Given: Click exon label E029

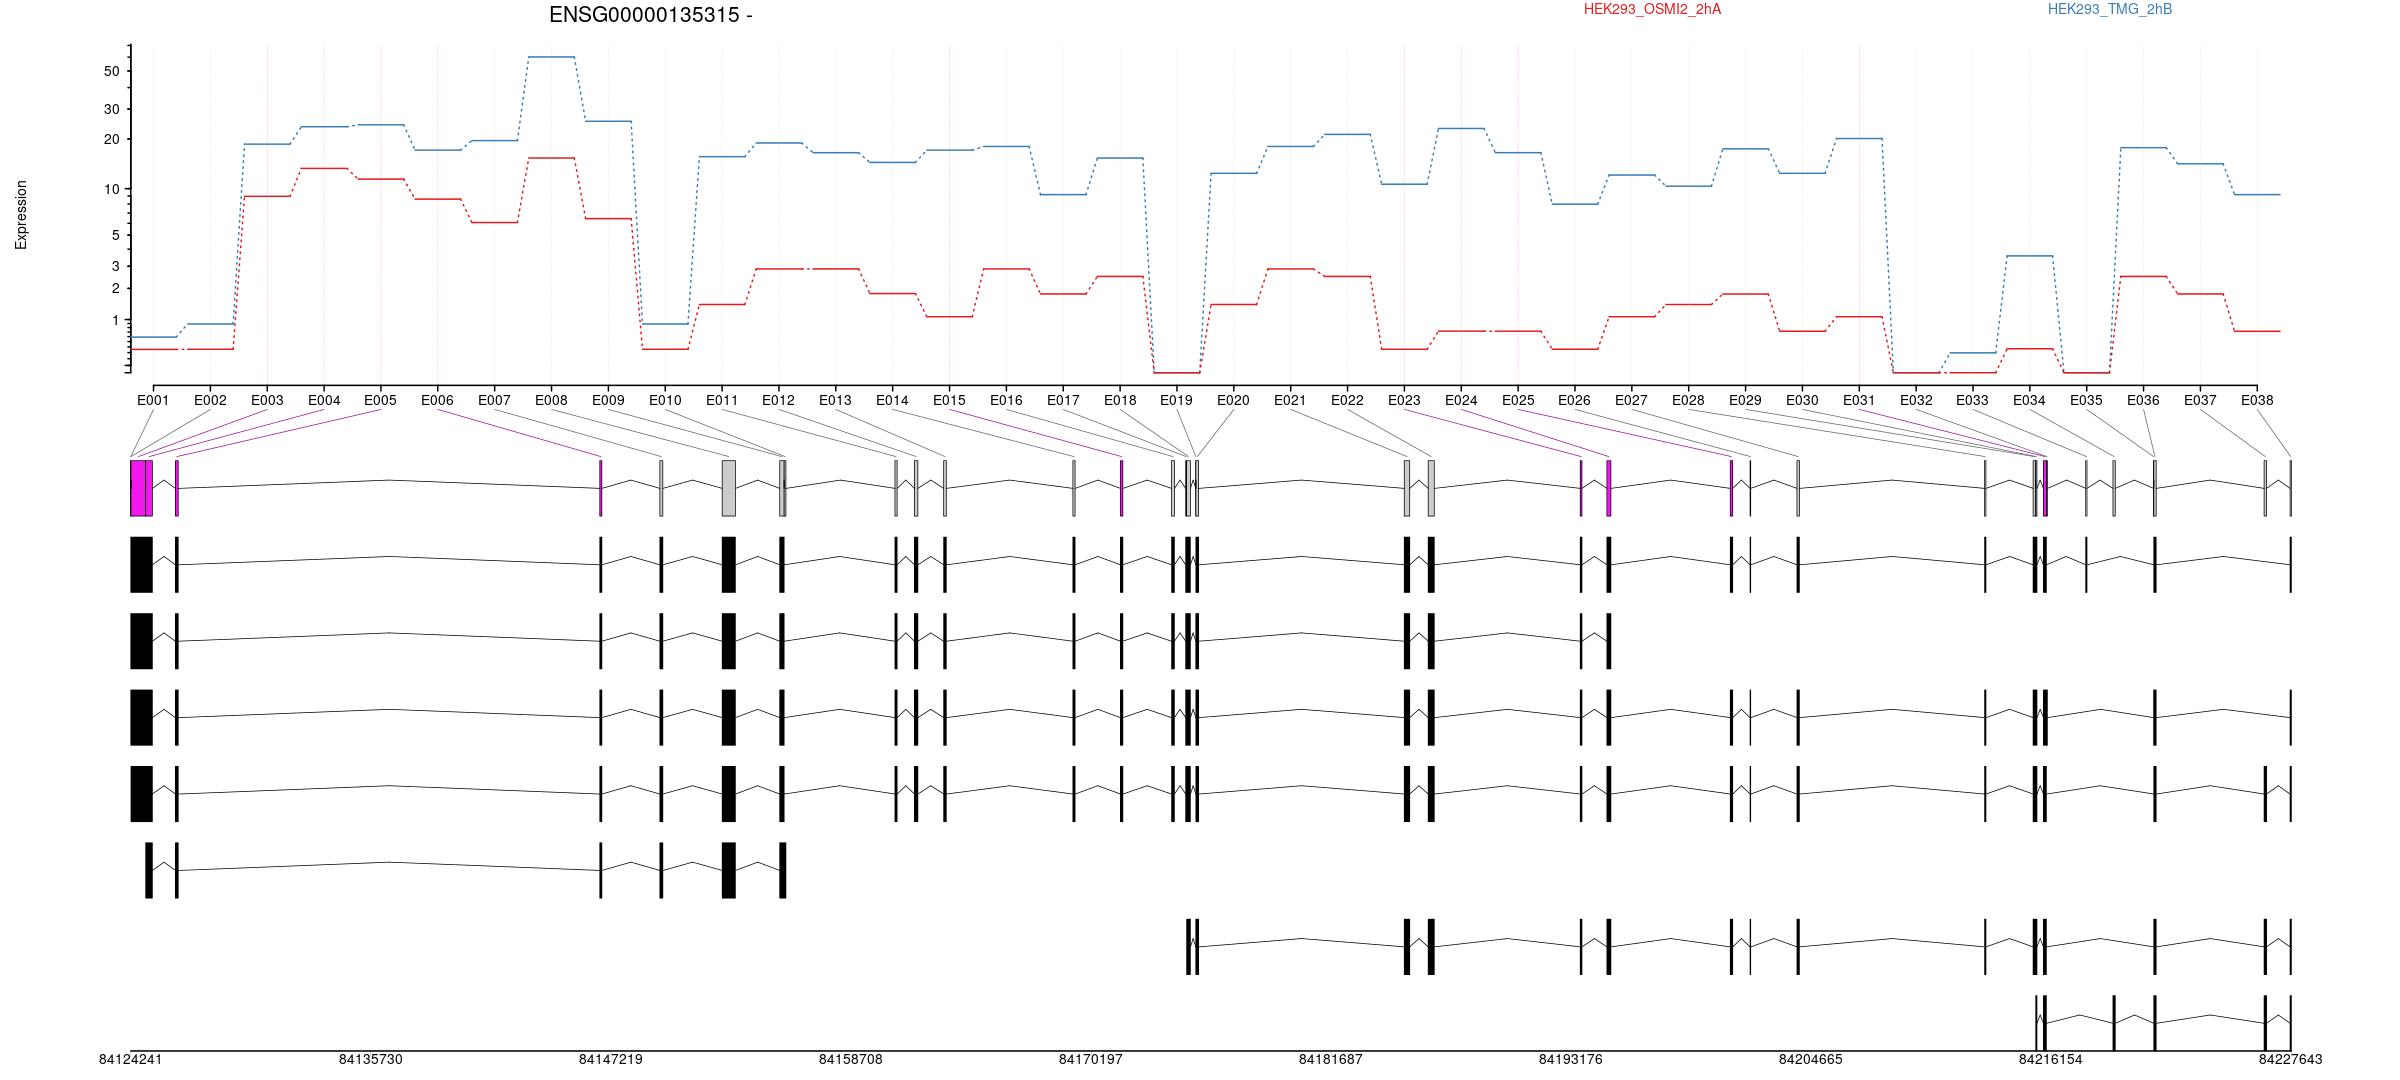Looking at the screenshot, I should [1745, 400].
